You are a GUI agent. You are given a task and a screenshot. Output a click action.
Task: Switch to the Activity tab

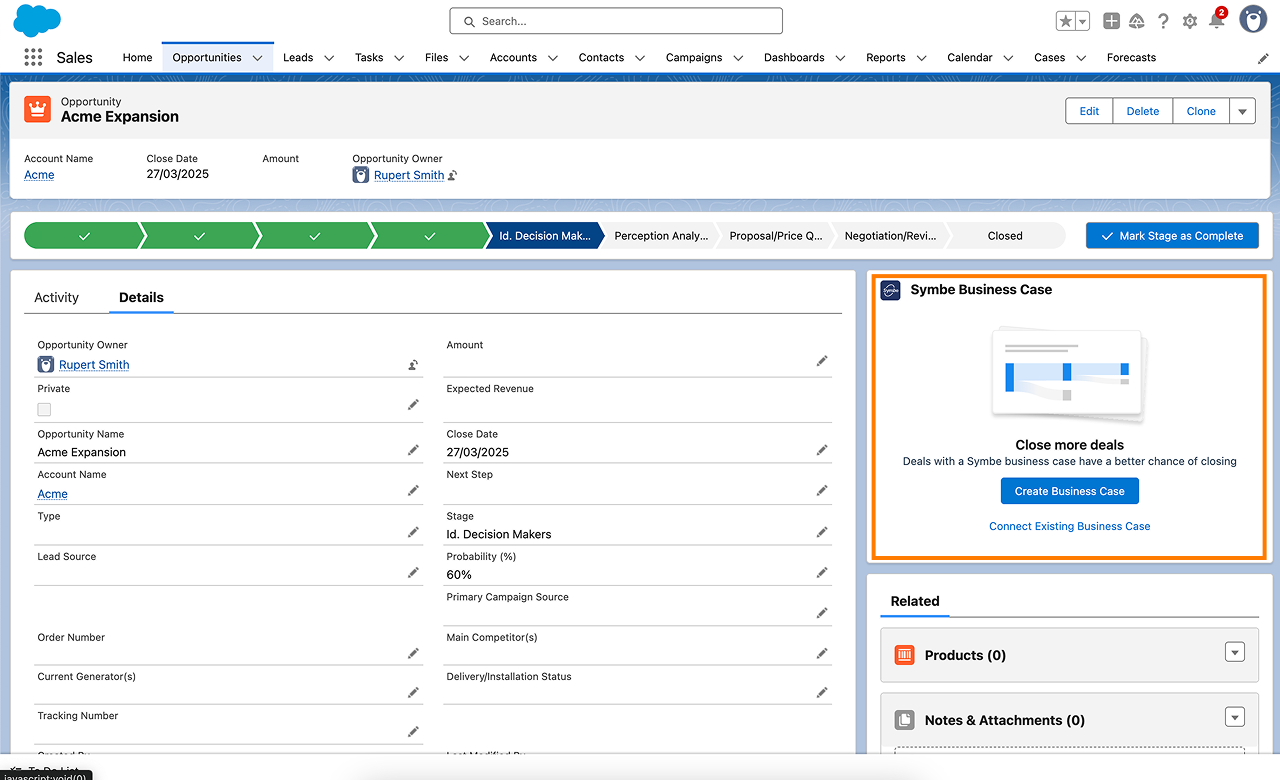coord(56,297)
